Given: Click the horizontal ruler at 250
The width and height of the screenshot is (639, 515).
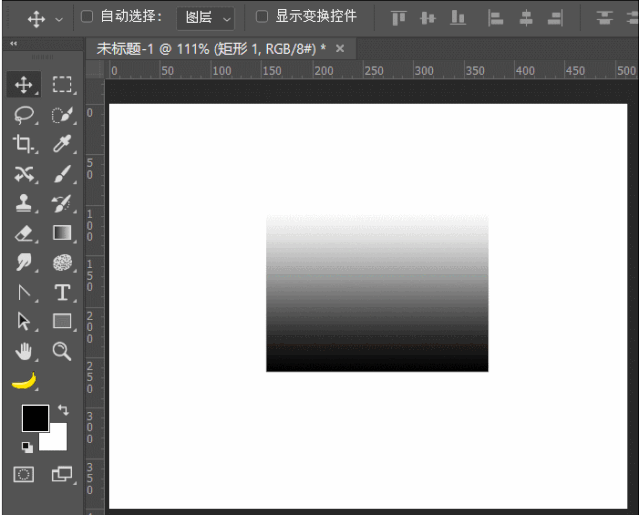Looking at the screenshot, I should click(x=374, y=70).
